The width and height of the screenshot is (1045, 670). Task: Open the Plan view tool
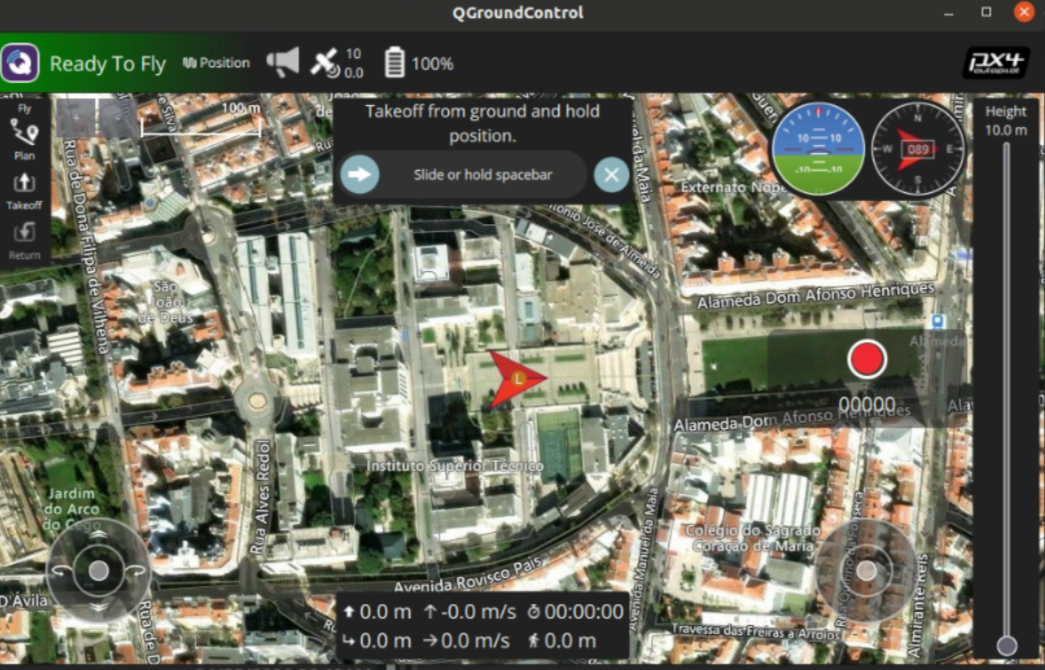(25, 139)
